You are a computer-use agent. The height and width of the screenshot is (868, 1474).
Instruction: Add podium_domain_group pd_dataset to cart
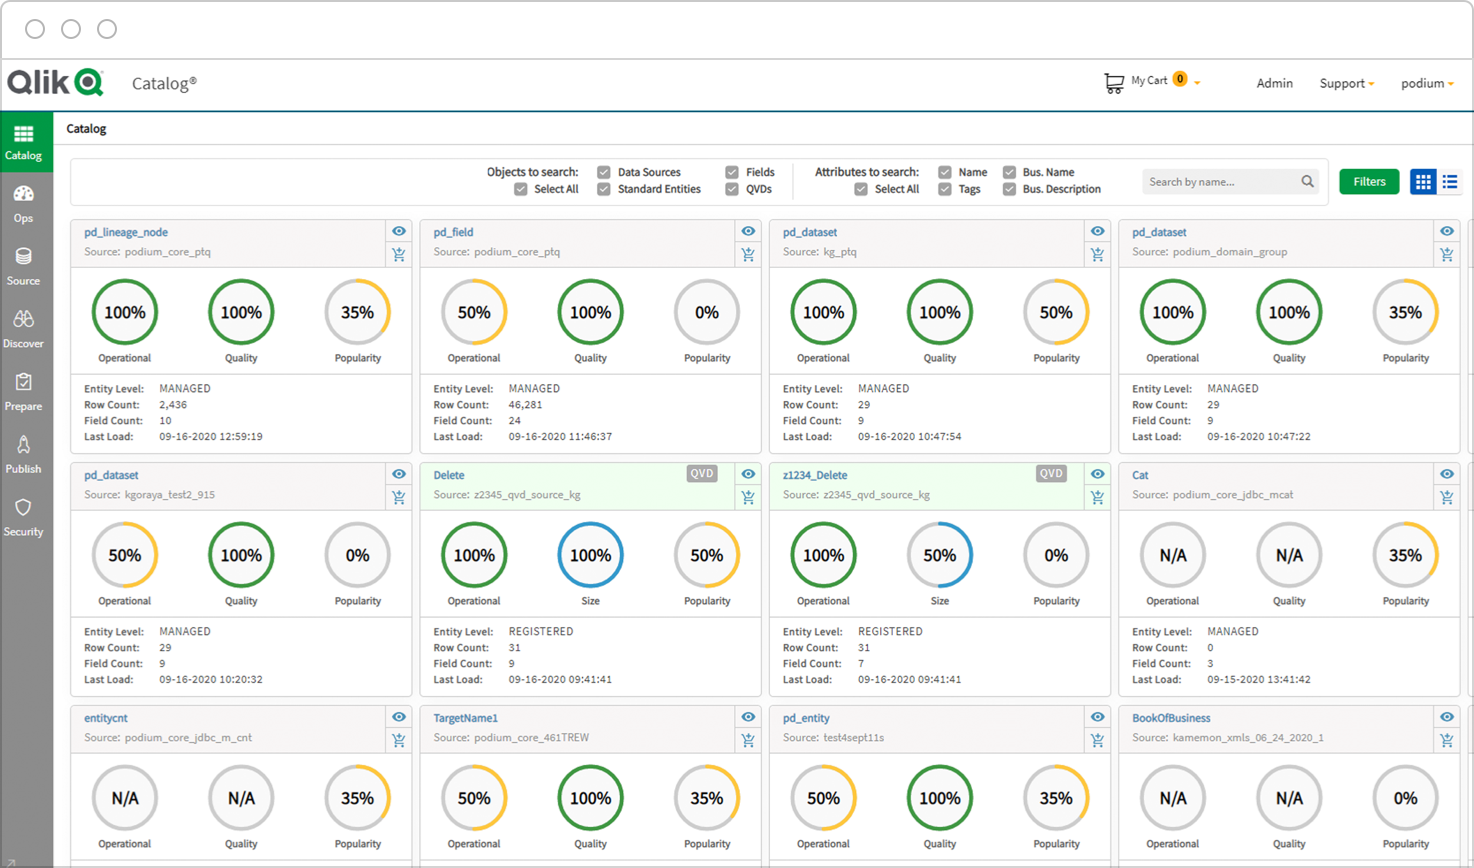point(1447,255)
